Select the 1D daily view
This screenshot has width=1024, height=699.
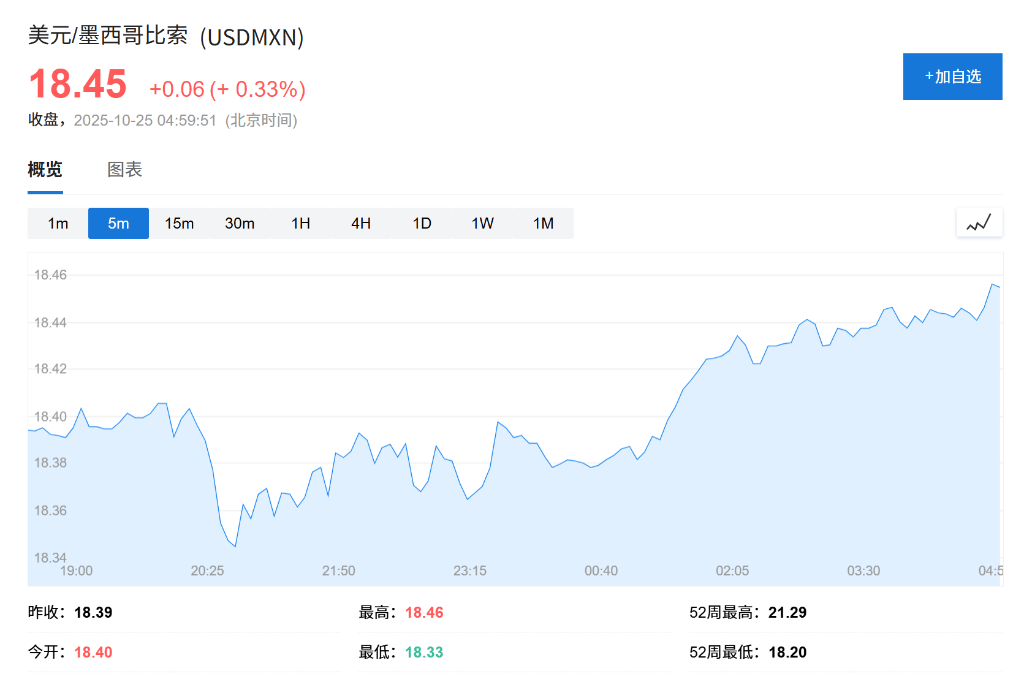pyautogui.click(x=421, y=223)
